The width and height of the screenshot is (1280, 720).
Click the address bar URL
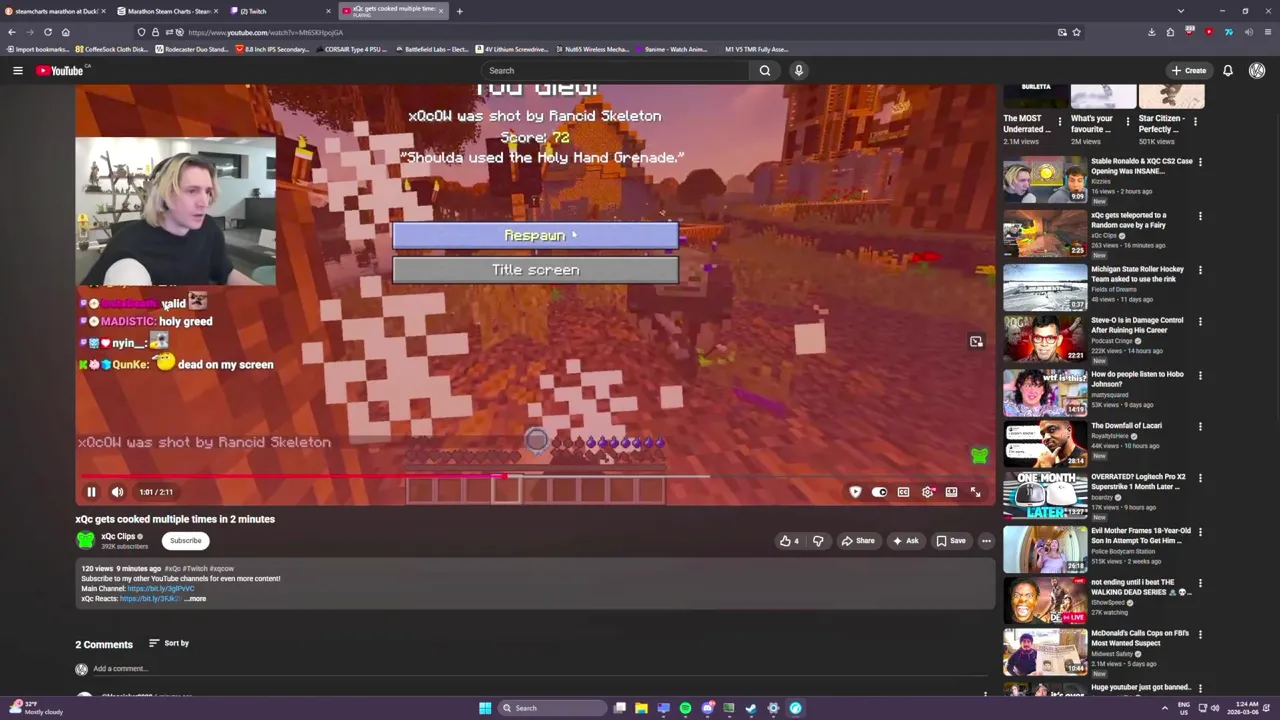tap(265, 32)
